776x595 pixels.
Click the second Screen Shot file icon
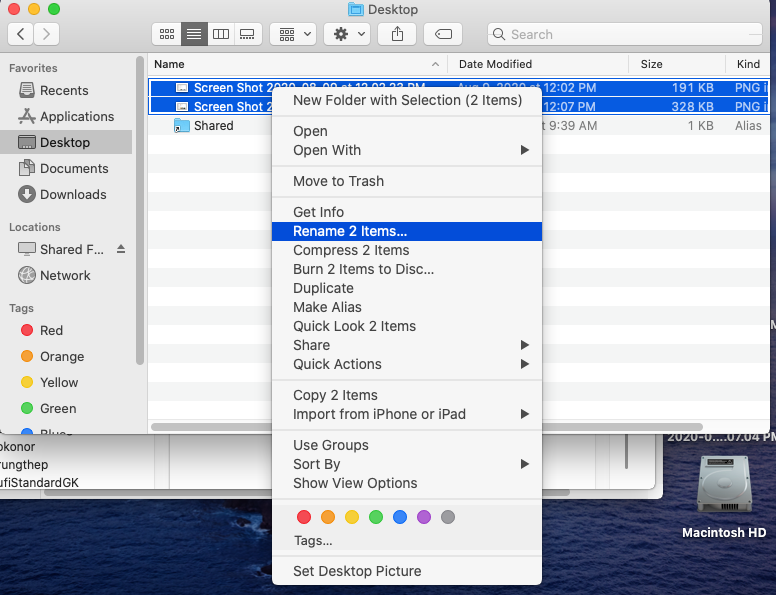coord(182,106)
